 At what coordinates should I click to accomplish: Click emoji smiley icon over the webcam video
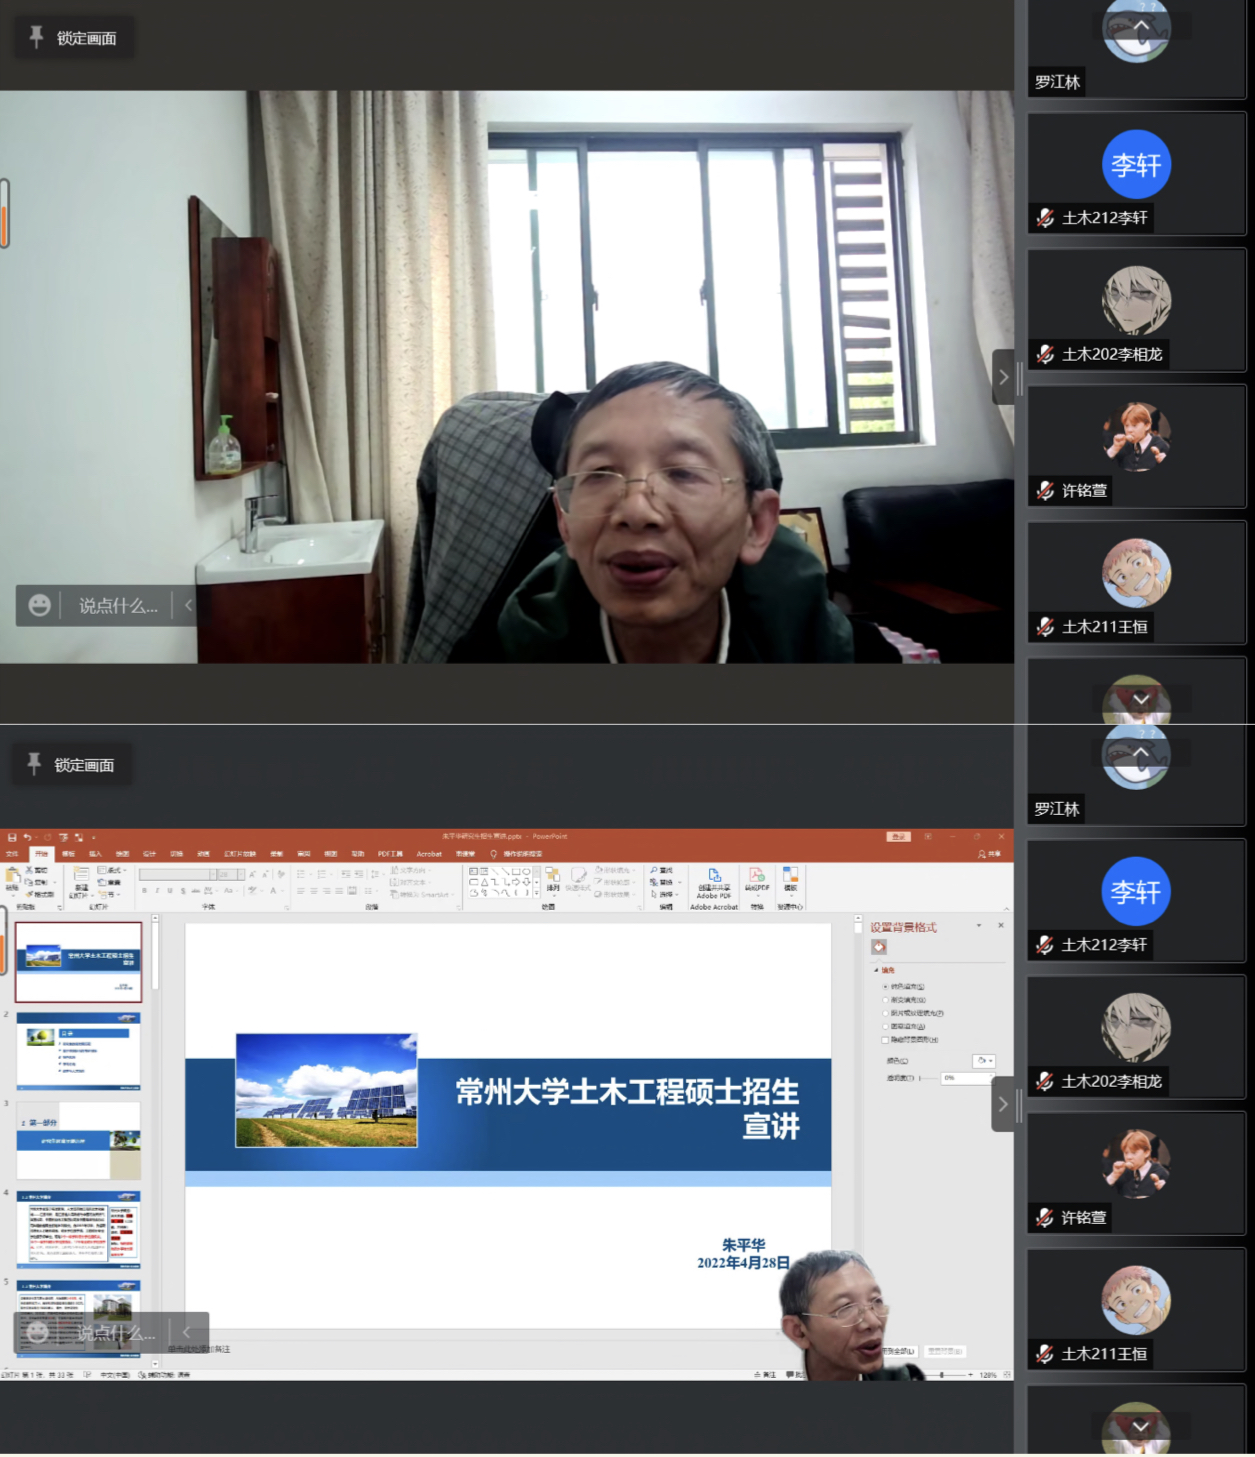pyautogui.click(x=39, y=606)
